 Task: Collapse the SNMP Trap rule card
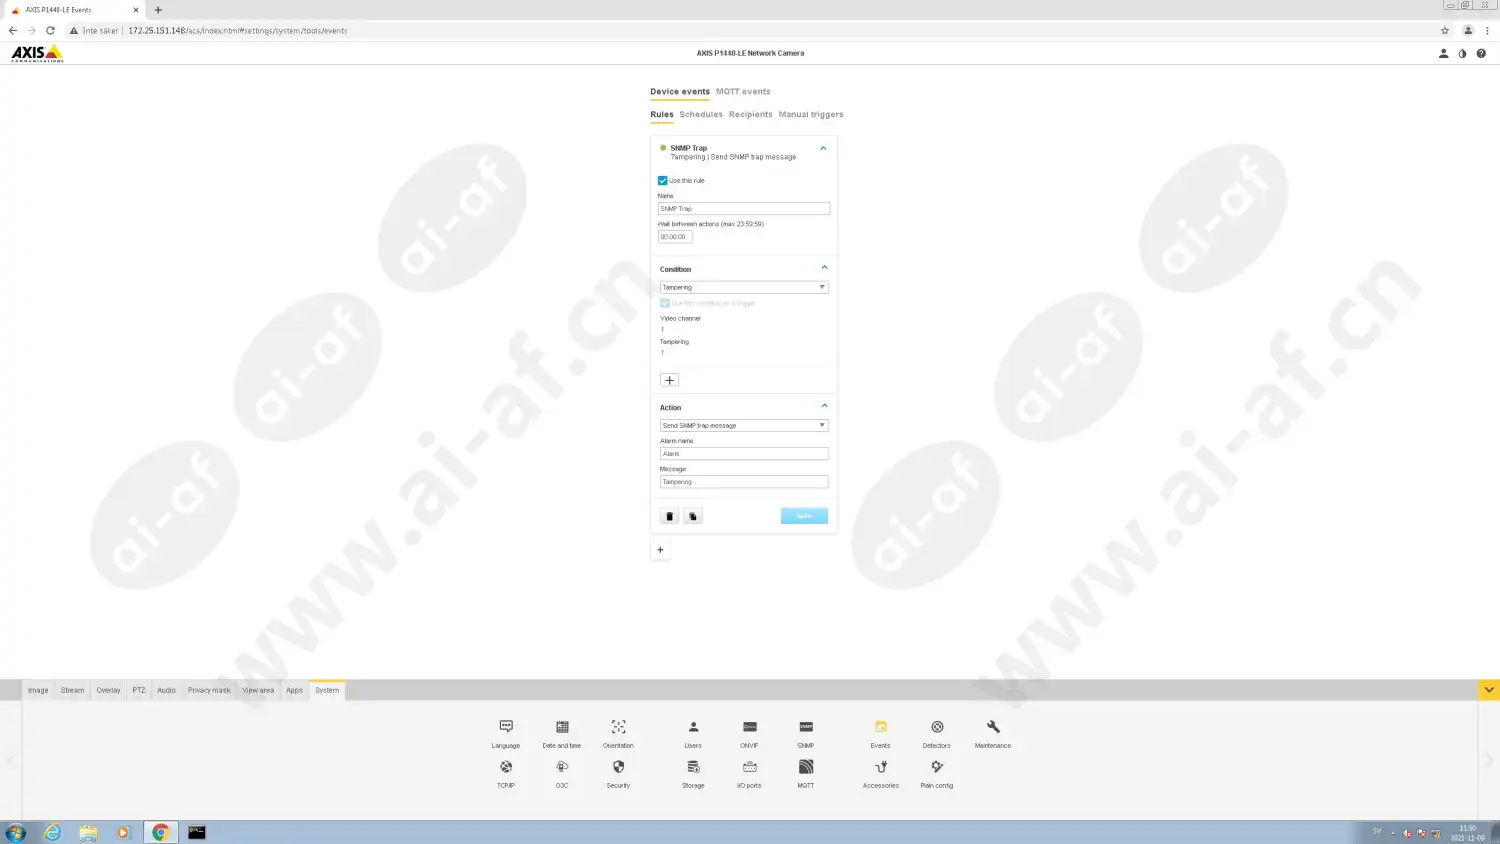pos(823,148)
